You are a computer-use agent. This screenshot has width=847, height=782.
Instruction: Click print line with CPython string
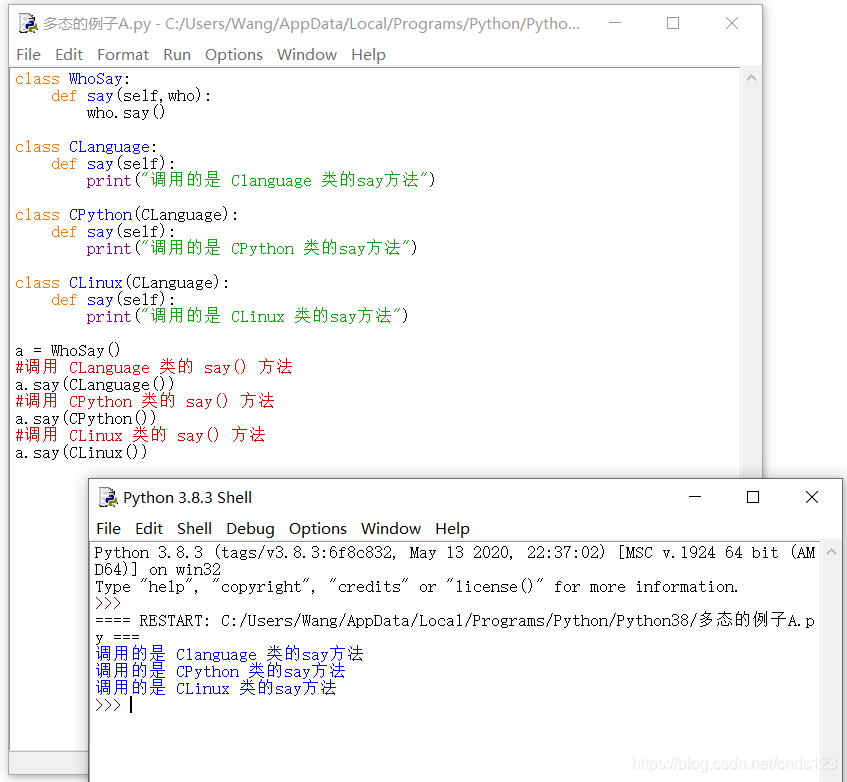(x=252, y=248)
